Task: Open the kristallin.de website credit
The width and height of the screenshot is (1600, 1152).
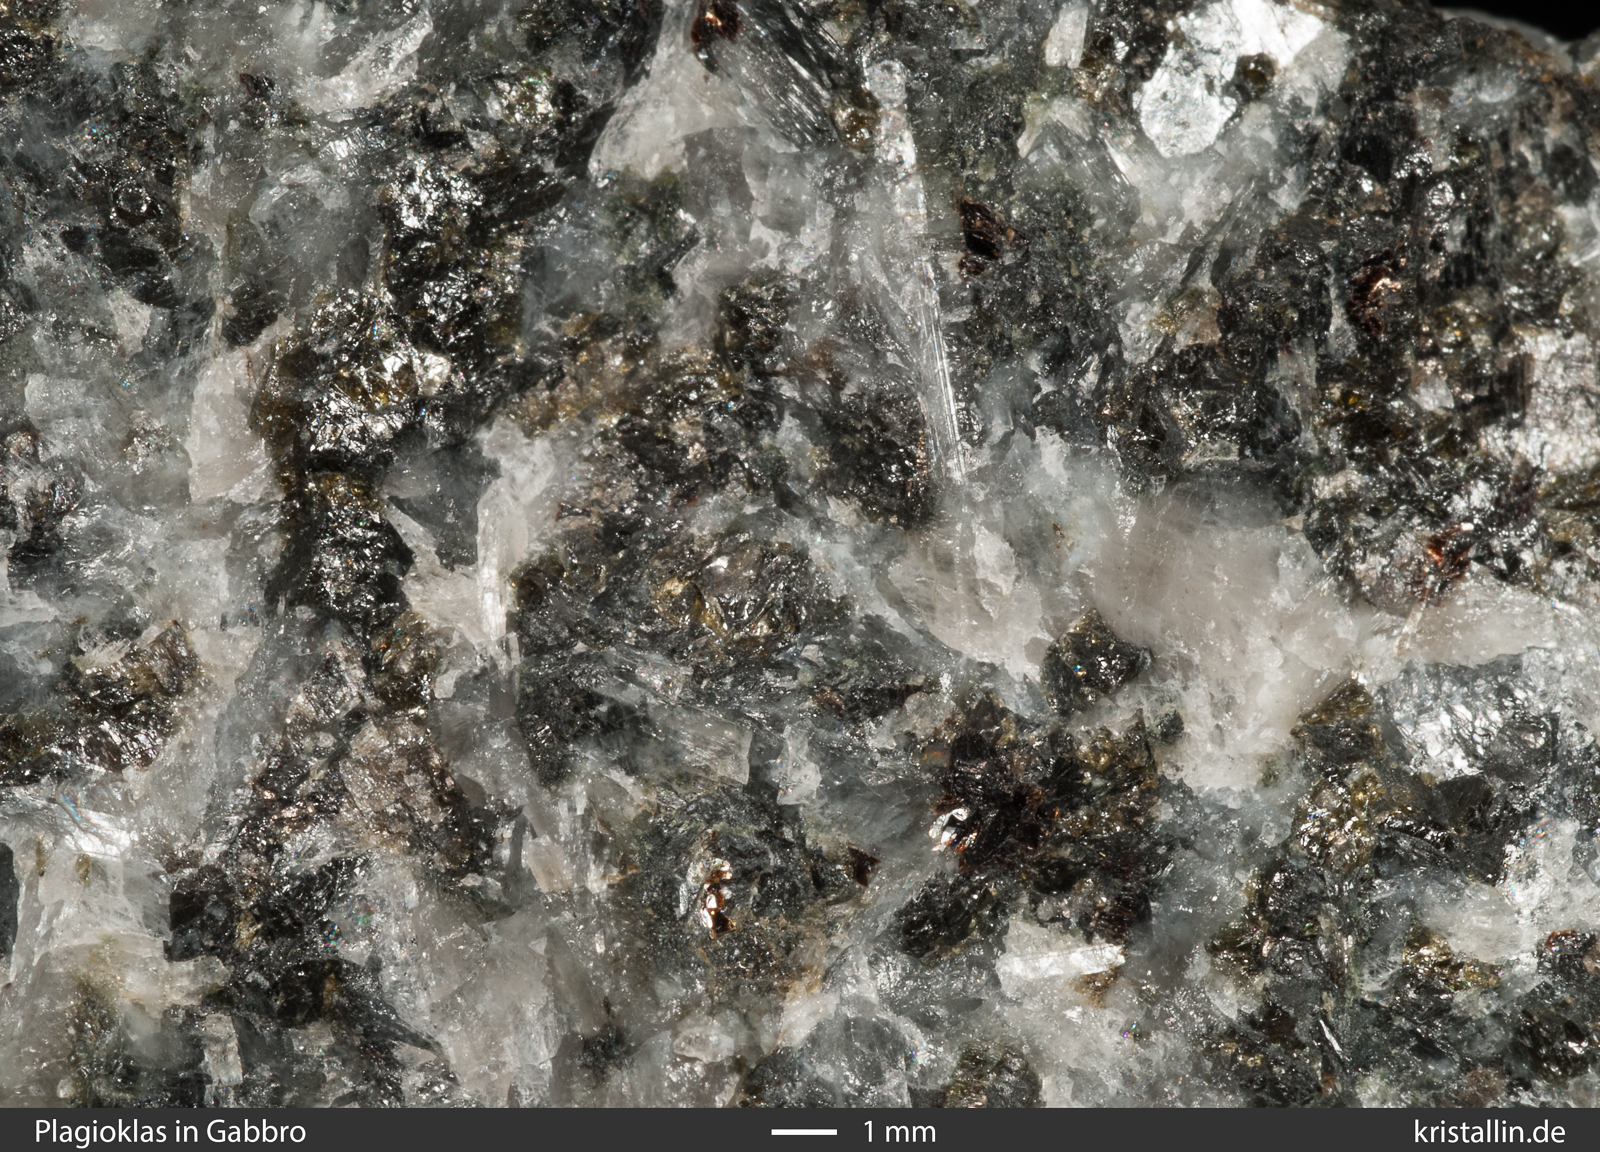Action: [1489, 1131]
